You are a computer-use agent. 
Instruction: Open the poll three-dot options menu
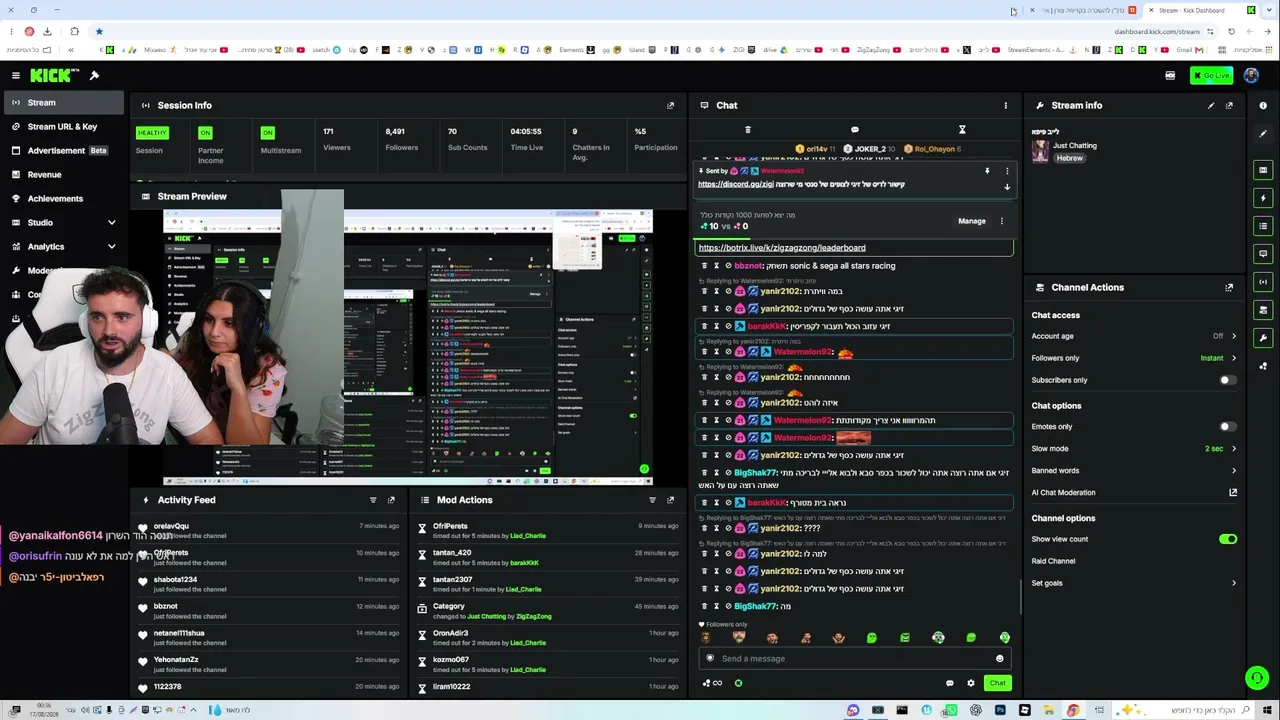(1001, 221)
